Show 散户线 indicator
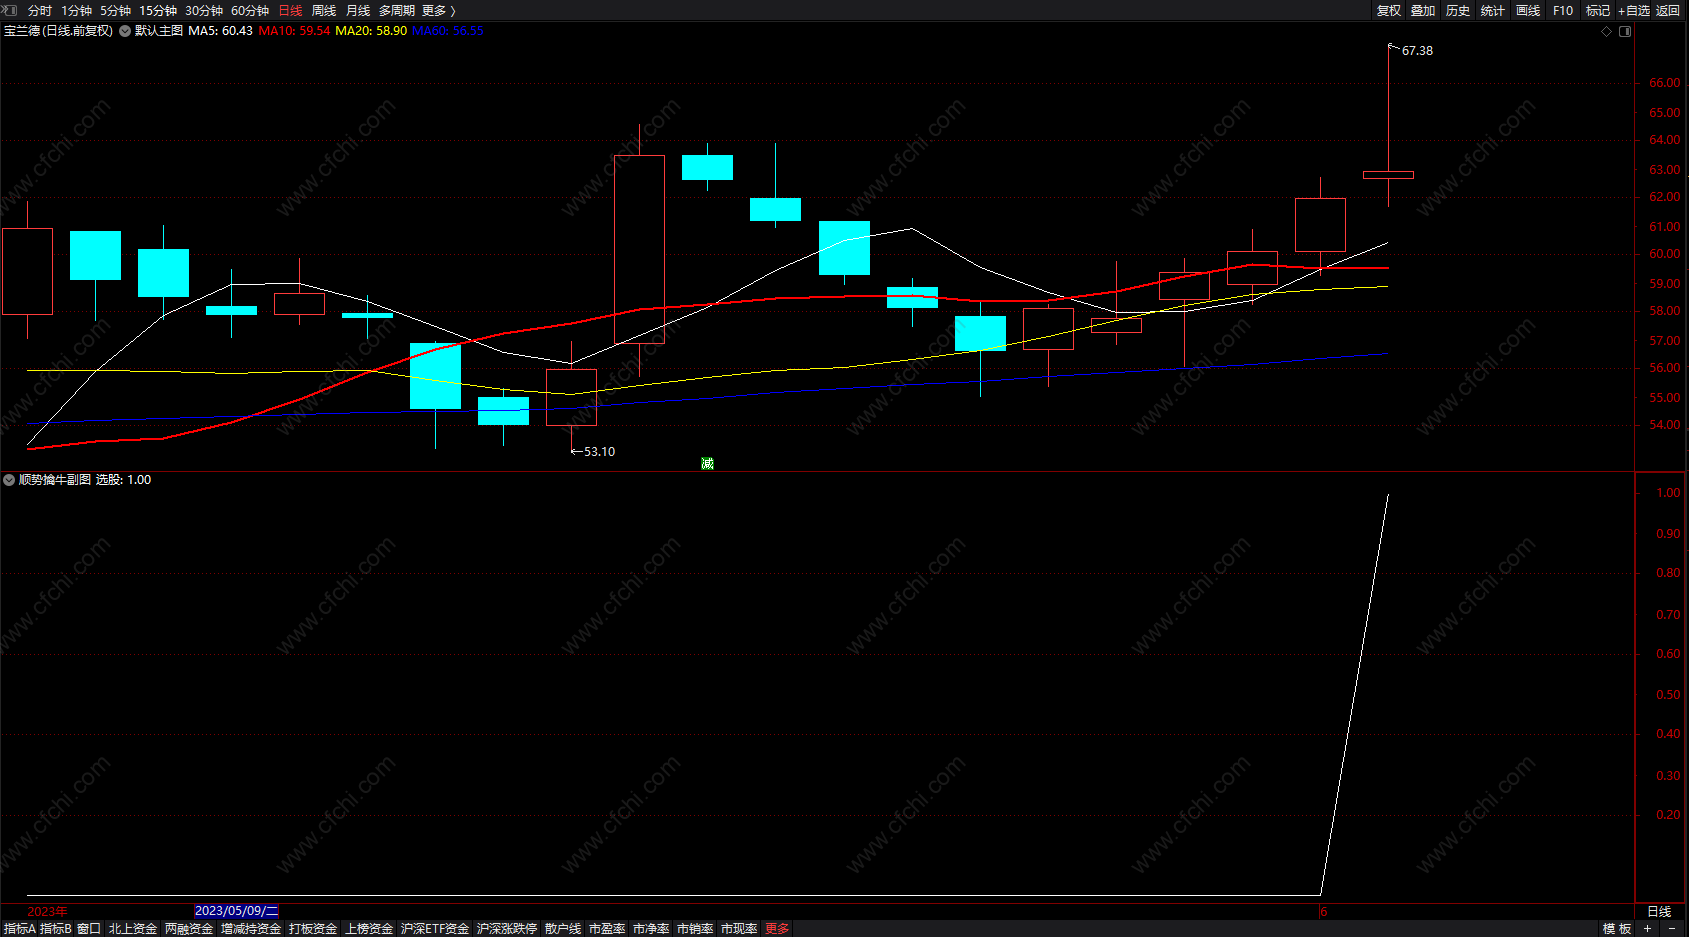Screen dimensions: 1689x937 pos(563,929)
